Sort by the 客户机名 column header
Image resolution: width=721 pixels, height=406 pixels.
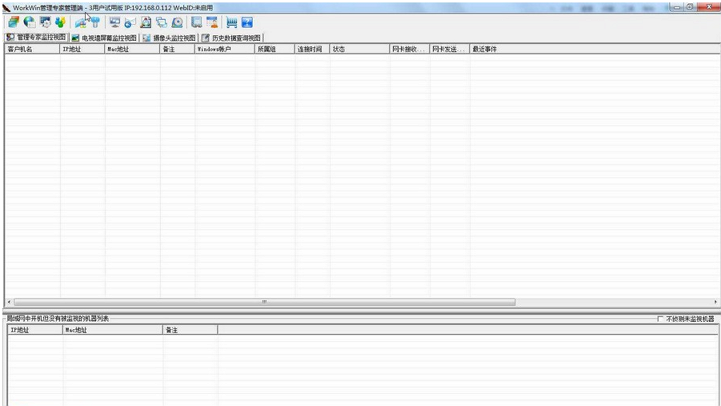click(x=32, y=49)
